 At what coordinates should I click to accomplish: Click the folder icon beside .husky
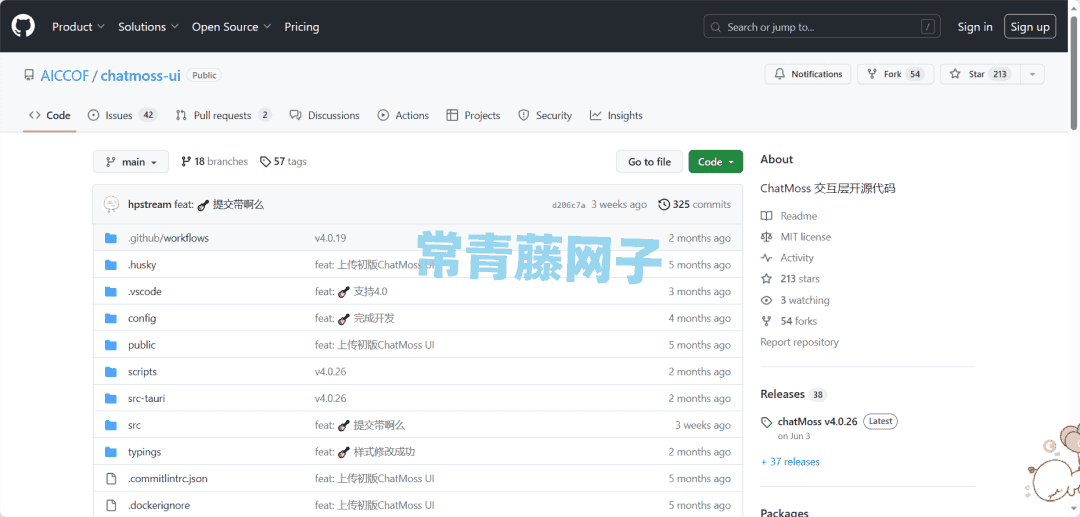111,265
